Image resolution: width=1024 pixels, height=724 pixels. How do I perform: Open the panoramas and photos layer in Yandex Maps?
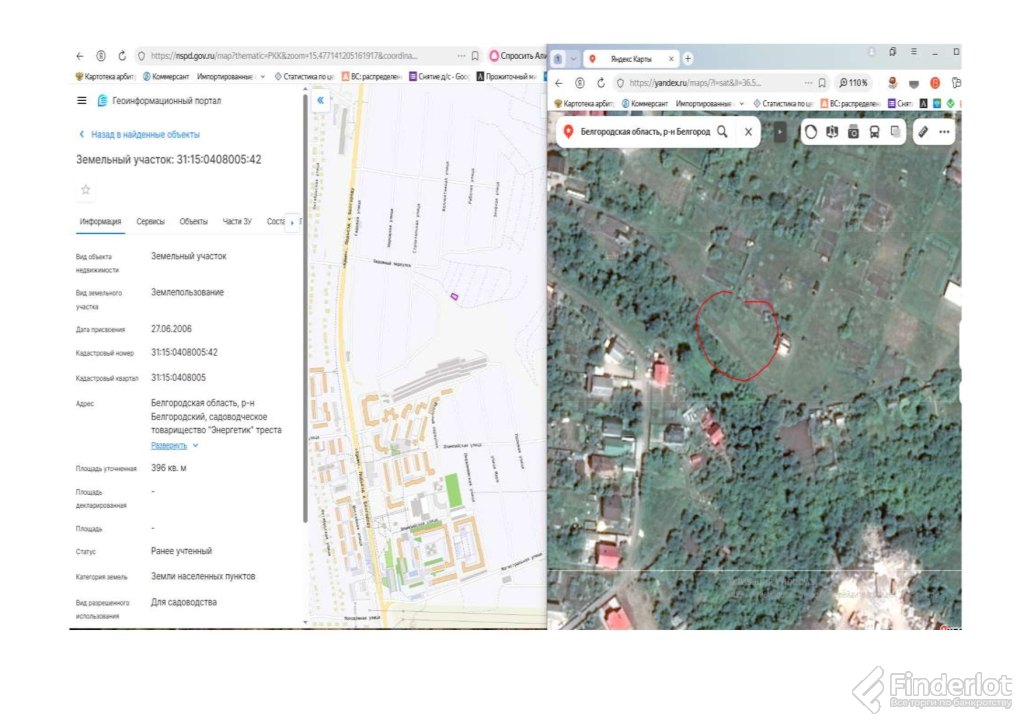[x=853, y=132]
